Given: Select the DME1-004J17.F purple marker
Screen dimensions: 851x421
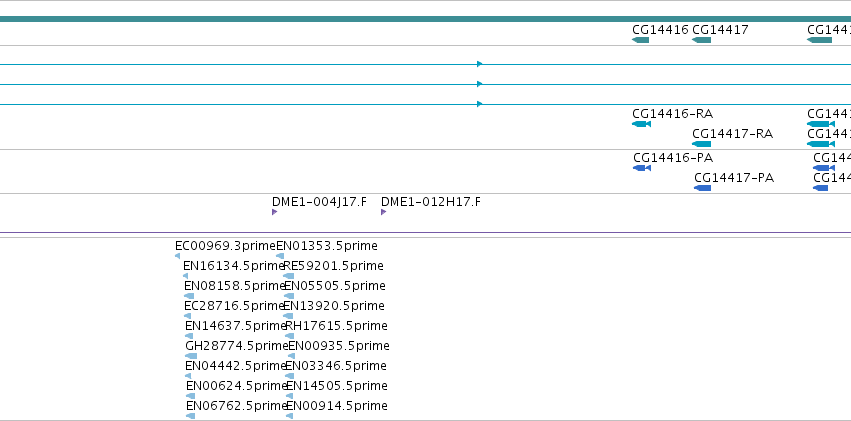Looking at the screenshot, I should tap(275, 212).
